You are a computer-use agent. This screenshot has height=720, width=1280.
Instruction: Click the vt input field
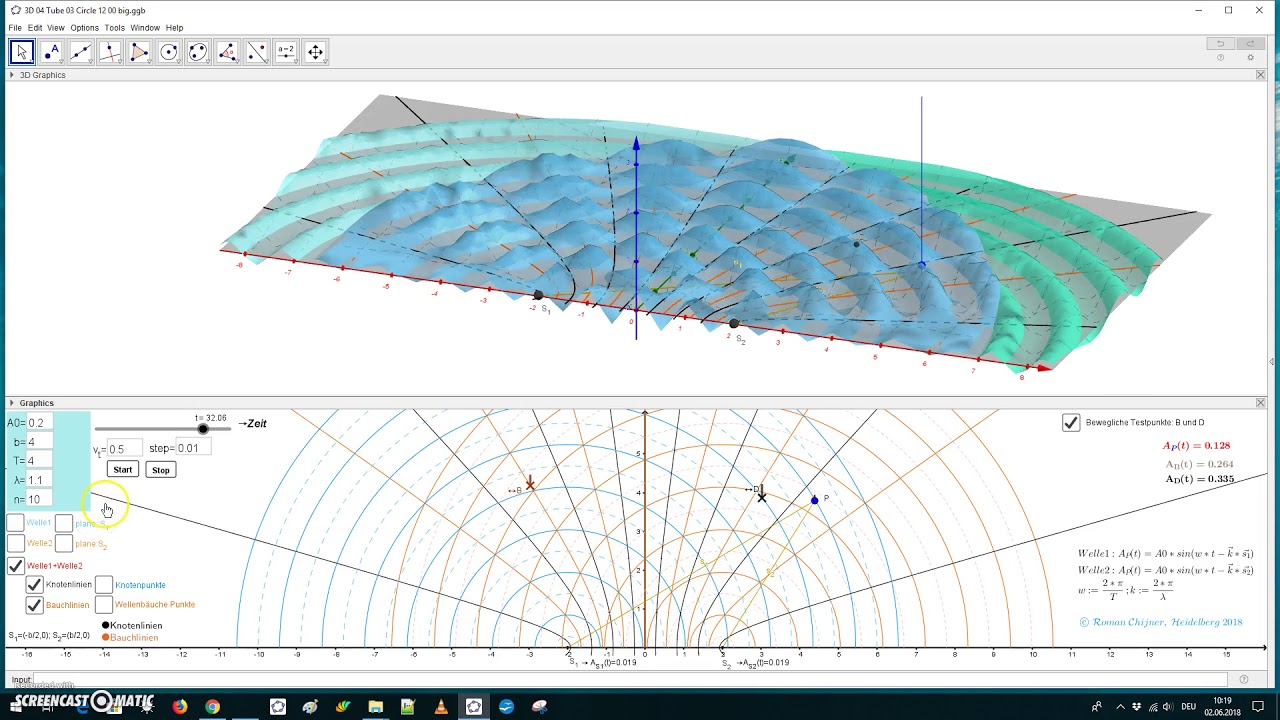(123, 449)
